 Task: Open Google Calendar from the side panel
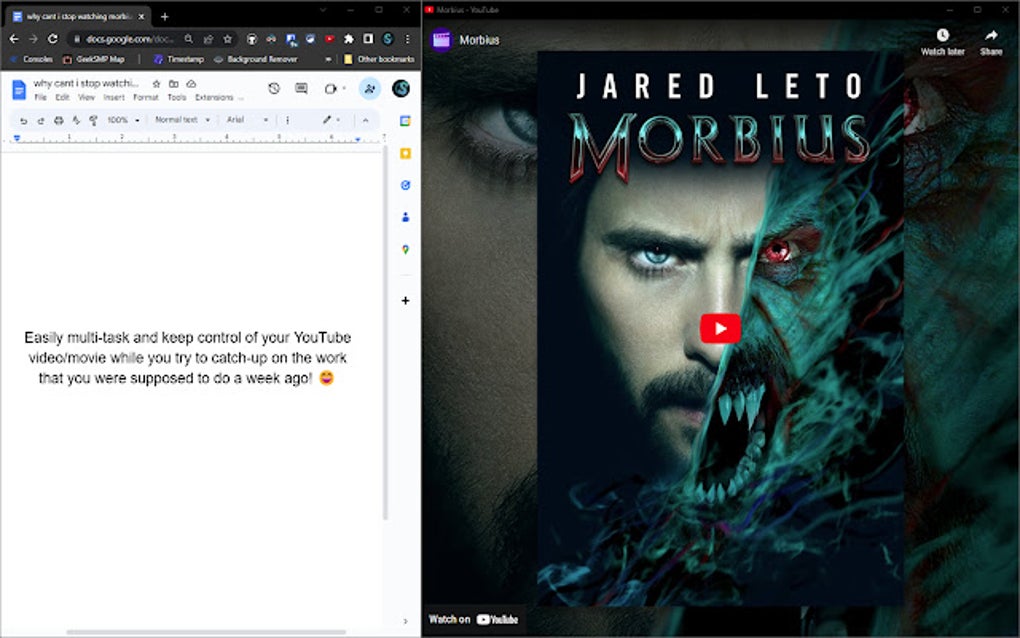[x=405, y=121]
